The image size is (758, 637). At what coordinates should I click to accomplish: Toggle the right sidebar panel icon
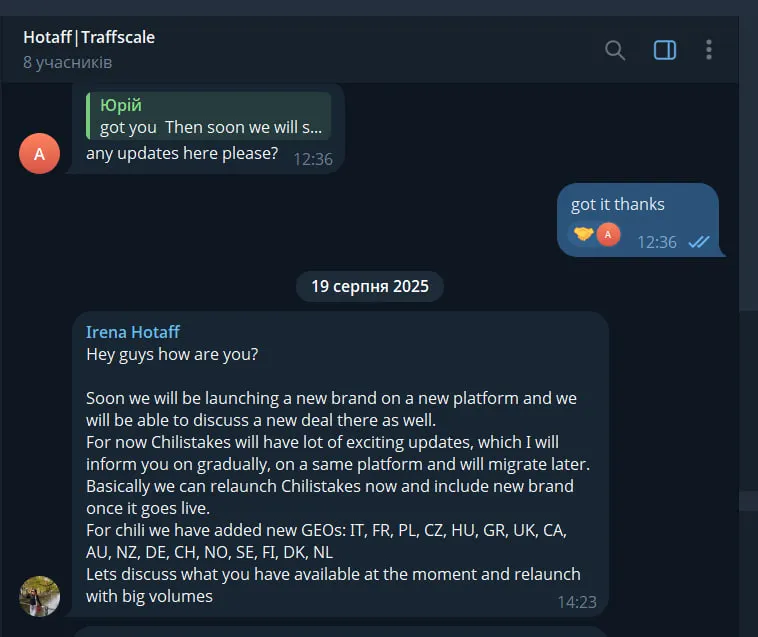tap(665, 50)
